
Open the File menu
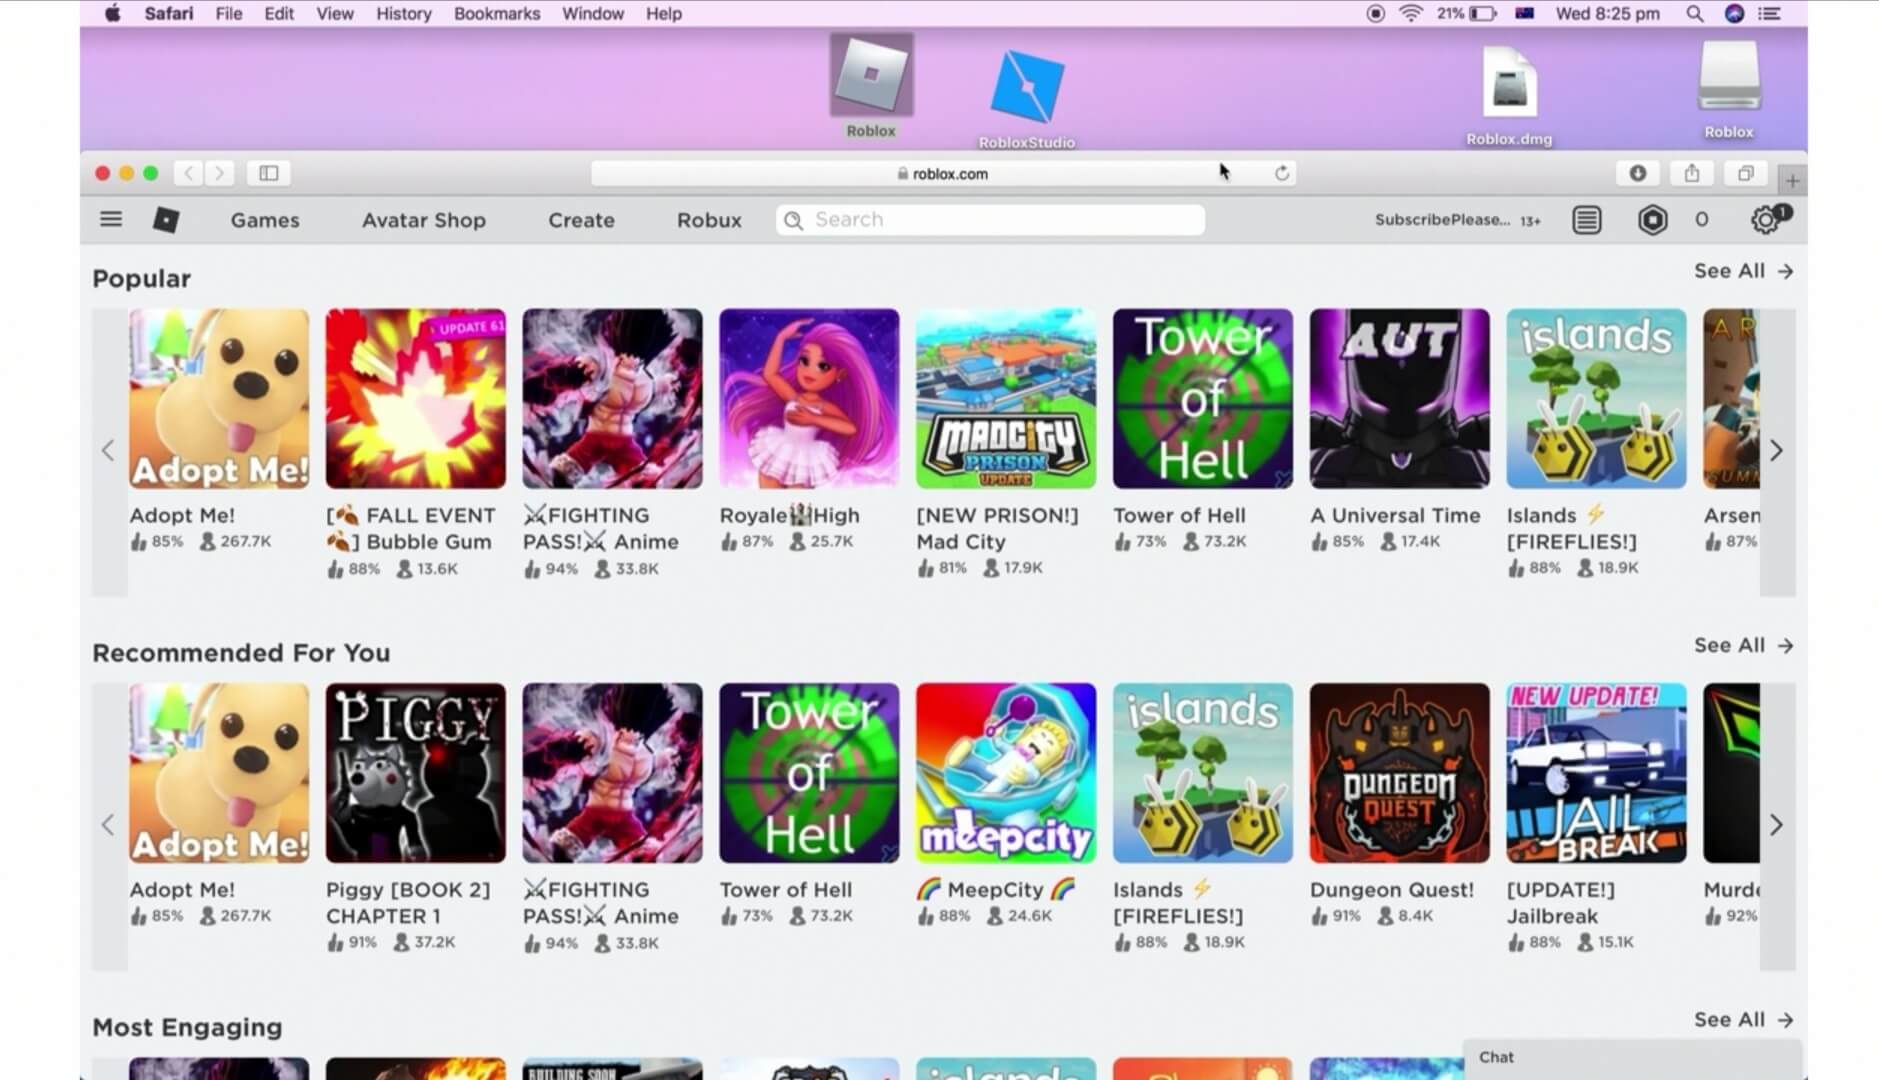click(229, 13)
